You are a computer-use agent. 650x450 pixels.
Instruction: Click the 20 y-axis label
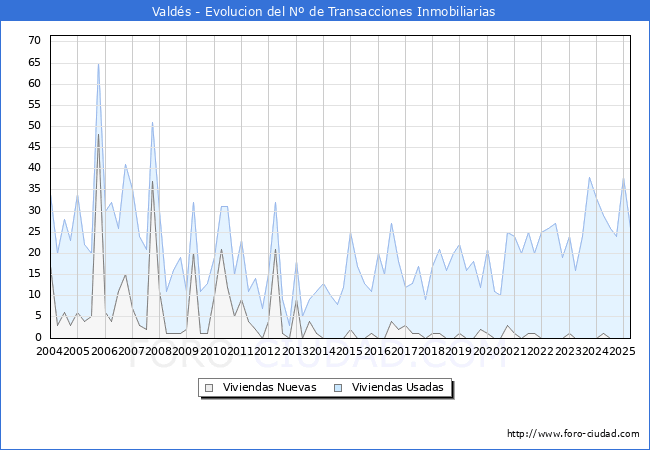pyautogui.click(x=34, y=253)
